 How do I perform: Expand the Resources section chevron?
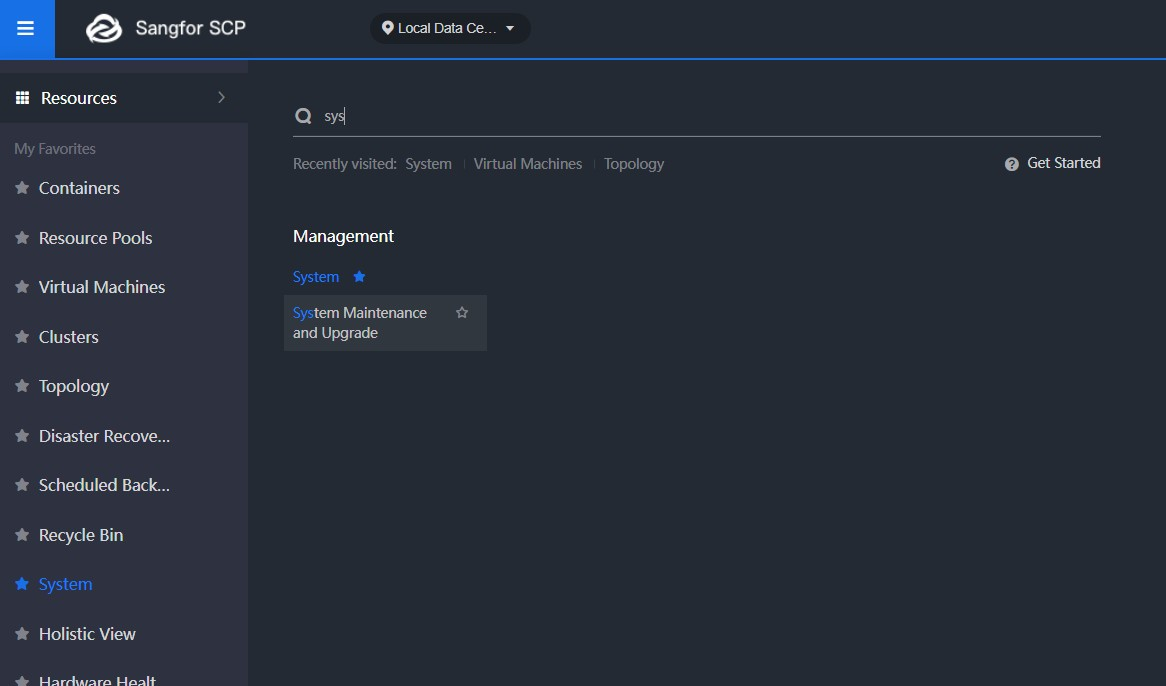click(x=222, y=97)
